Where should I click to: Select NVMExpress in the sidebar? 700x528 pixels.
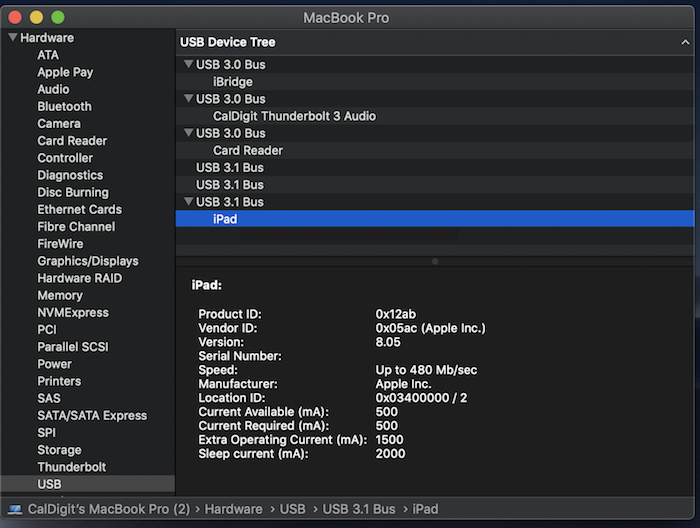coord(73,312)
